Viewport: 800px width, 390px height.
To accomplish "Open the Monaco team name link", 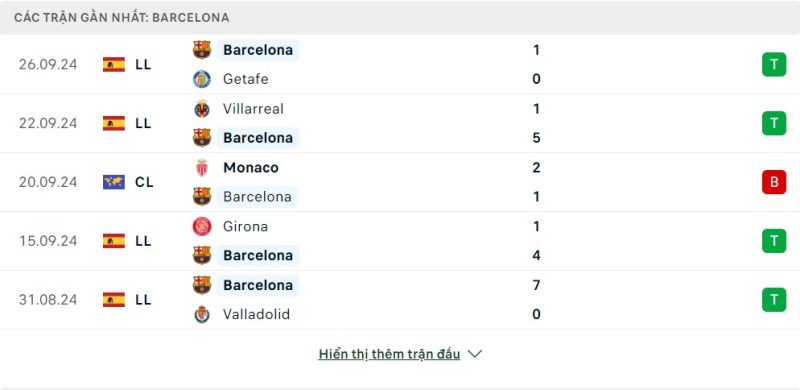I will [251, 167].
